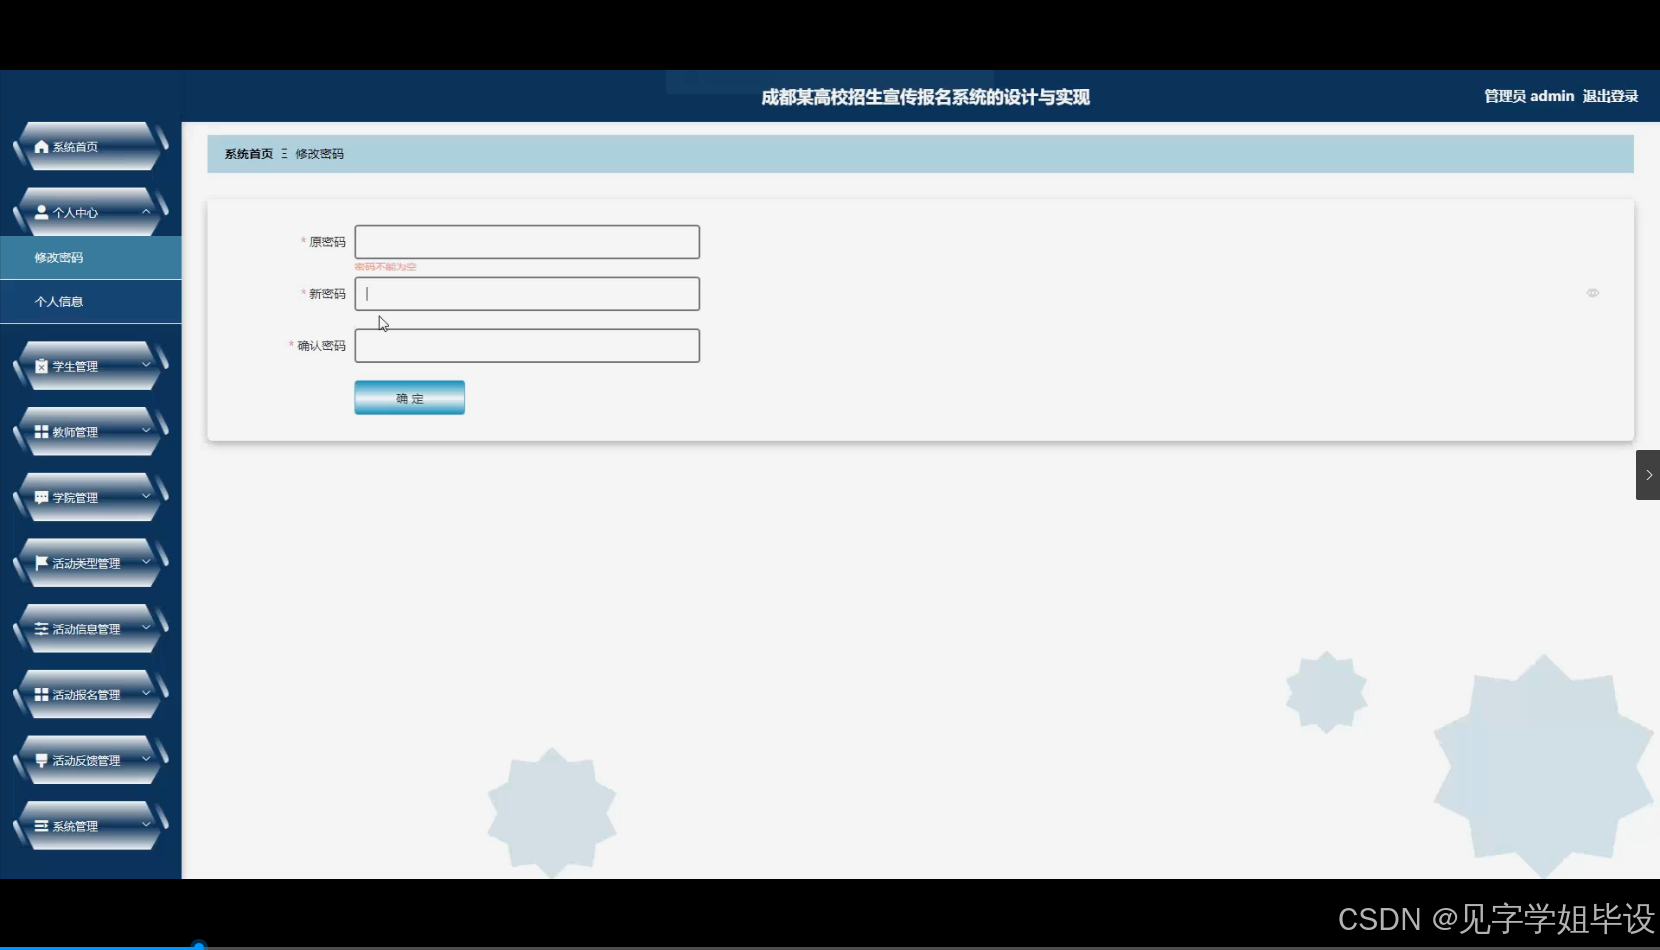Click the 管理员 admin user label
The image size is (1660, 950).
point(1529,96)
